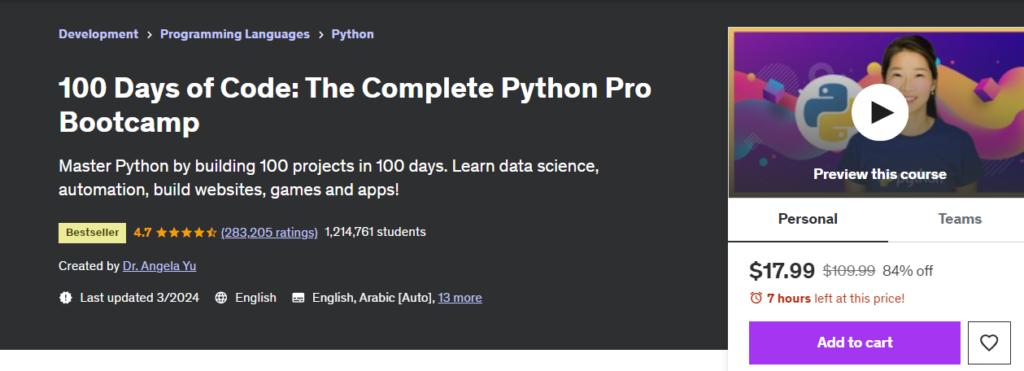Screen dimensions: 1024x371
Task: Open instructor Dr. Angela Yu's profile
Action: (x=159, y=266)
